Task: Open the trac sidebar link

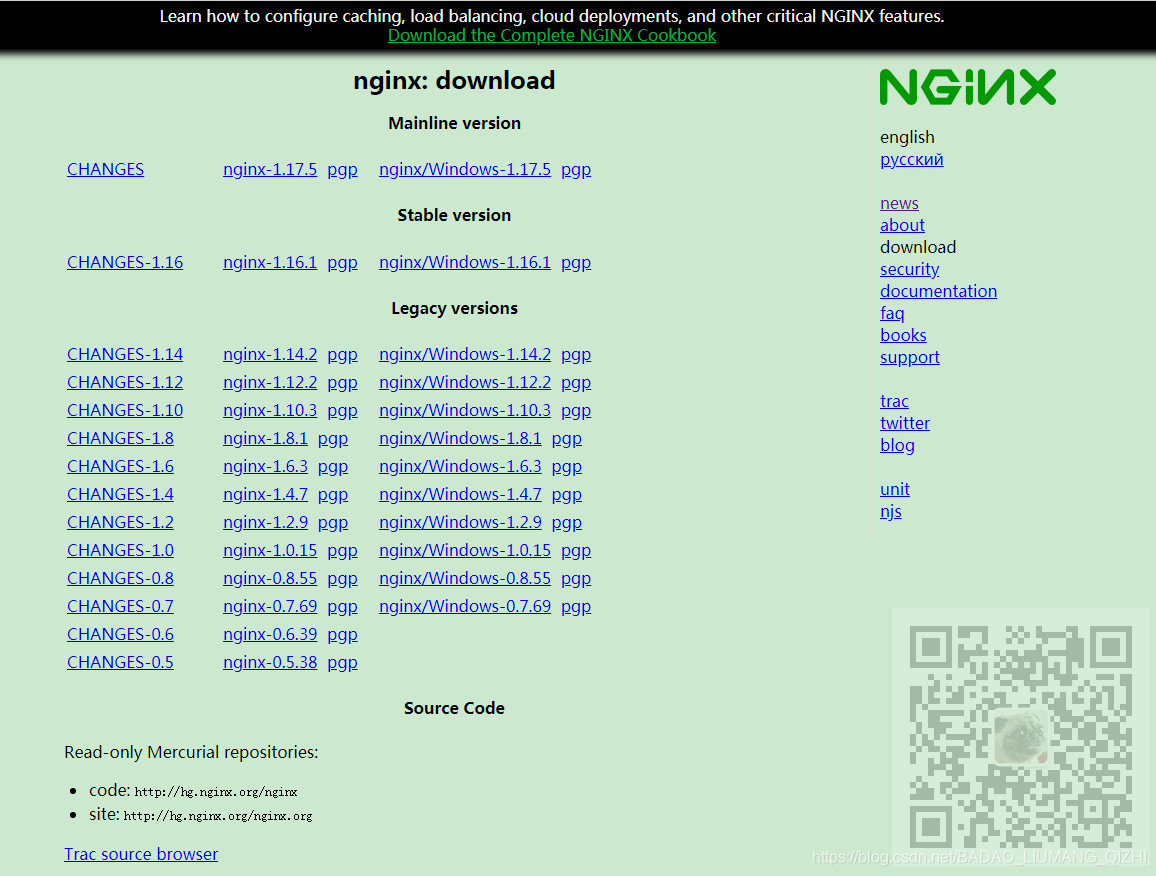Action: (894, 402)
